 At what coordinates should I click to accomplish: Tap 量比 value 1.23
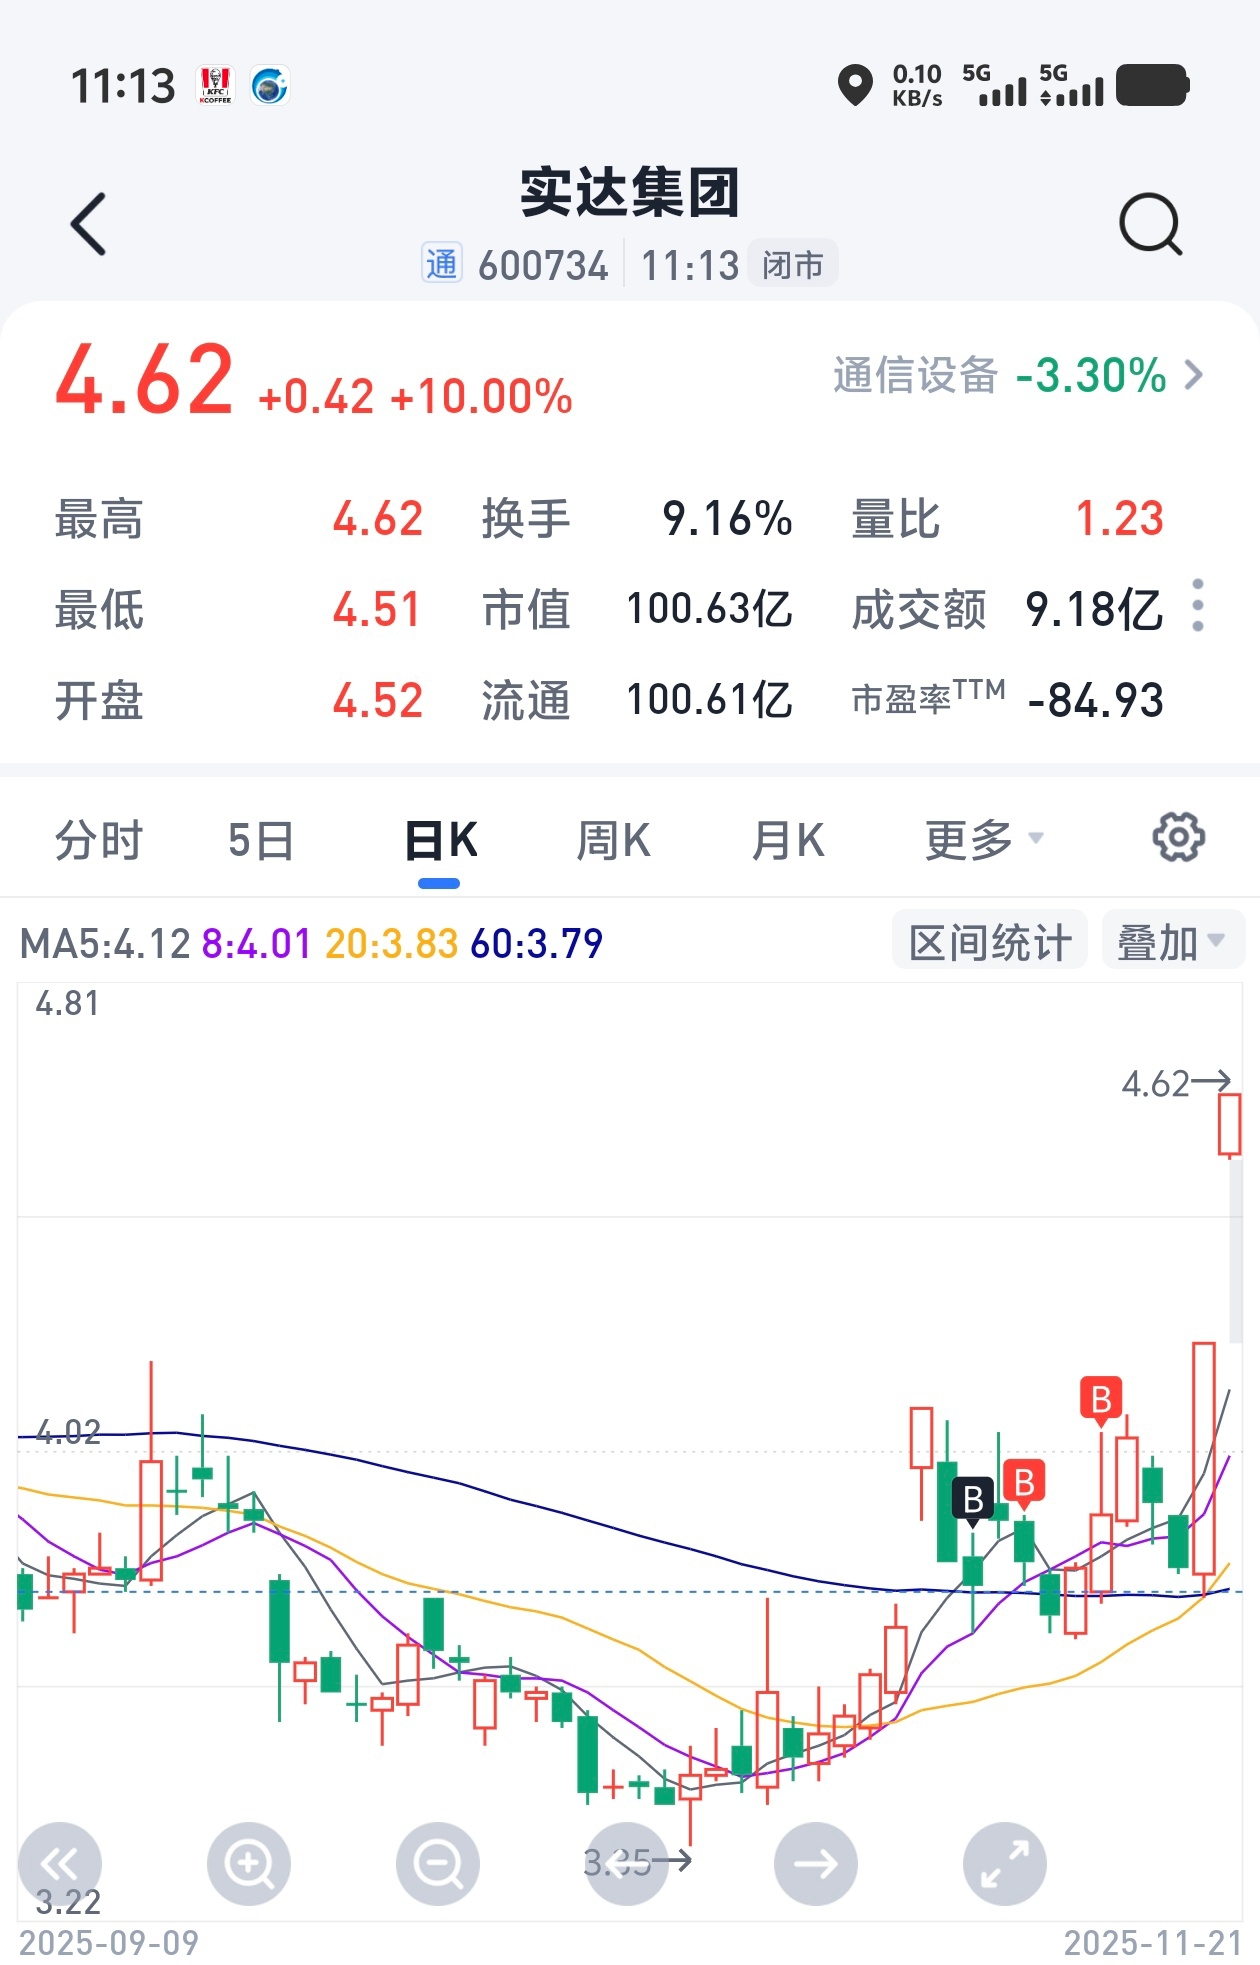(x=1120, y=519)
